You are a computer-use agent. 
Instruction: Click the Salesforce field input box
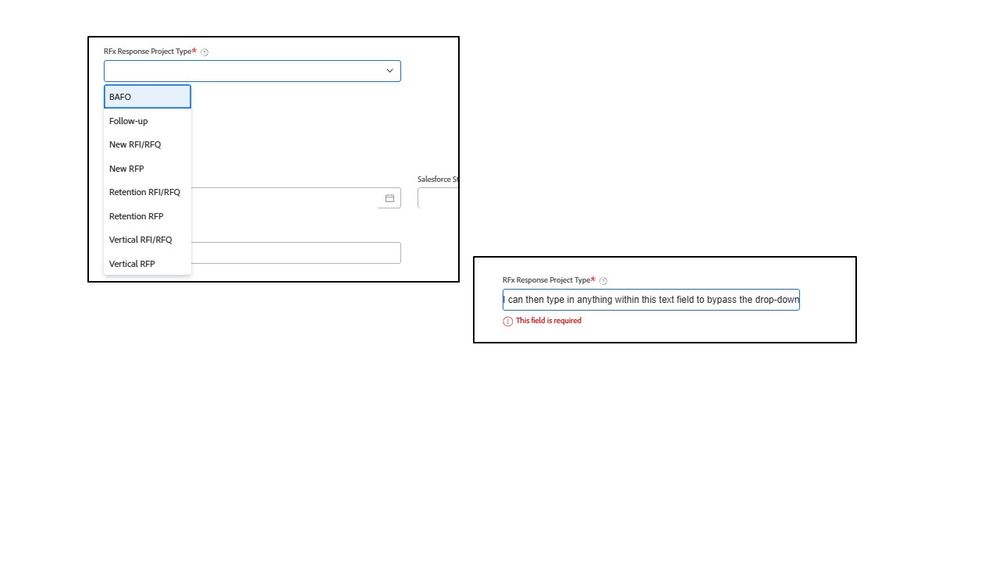438,198
